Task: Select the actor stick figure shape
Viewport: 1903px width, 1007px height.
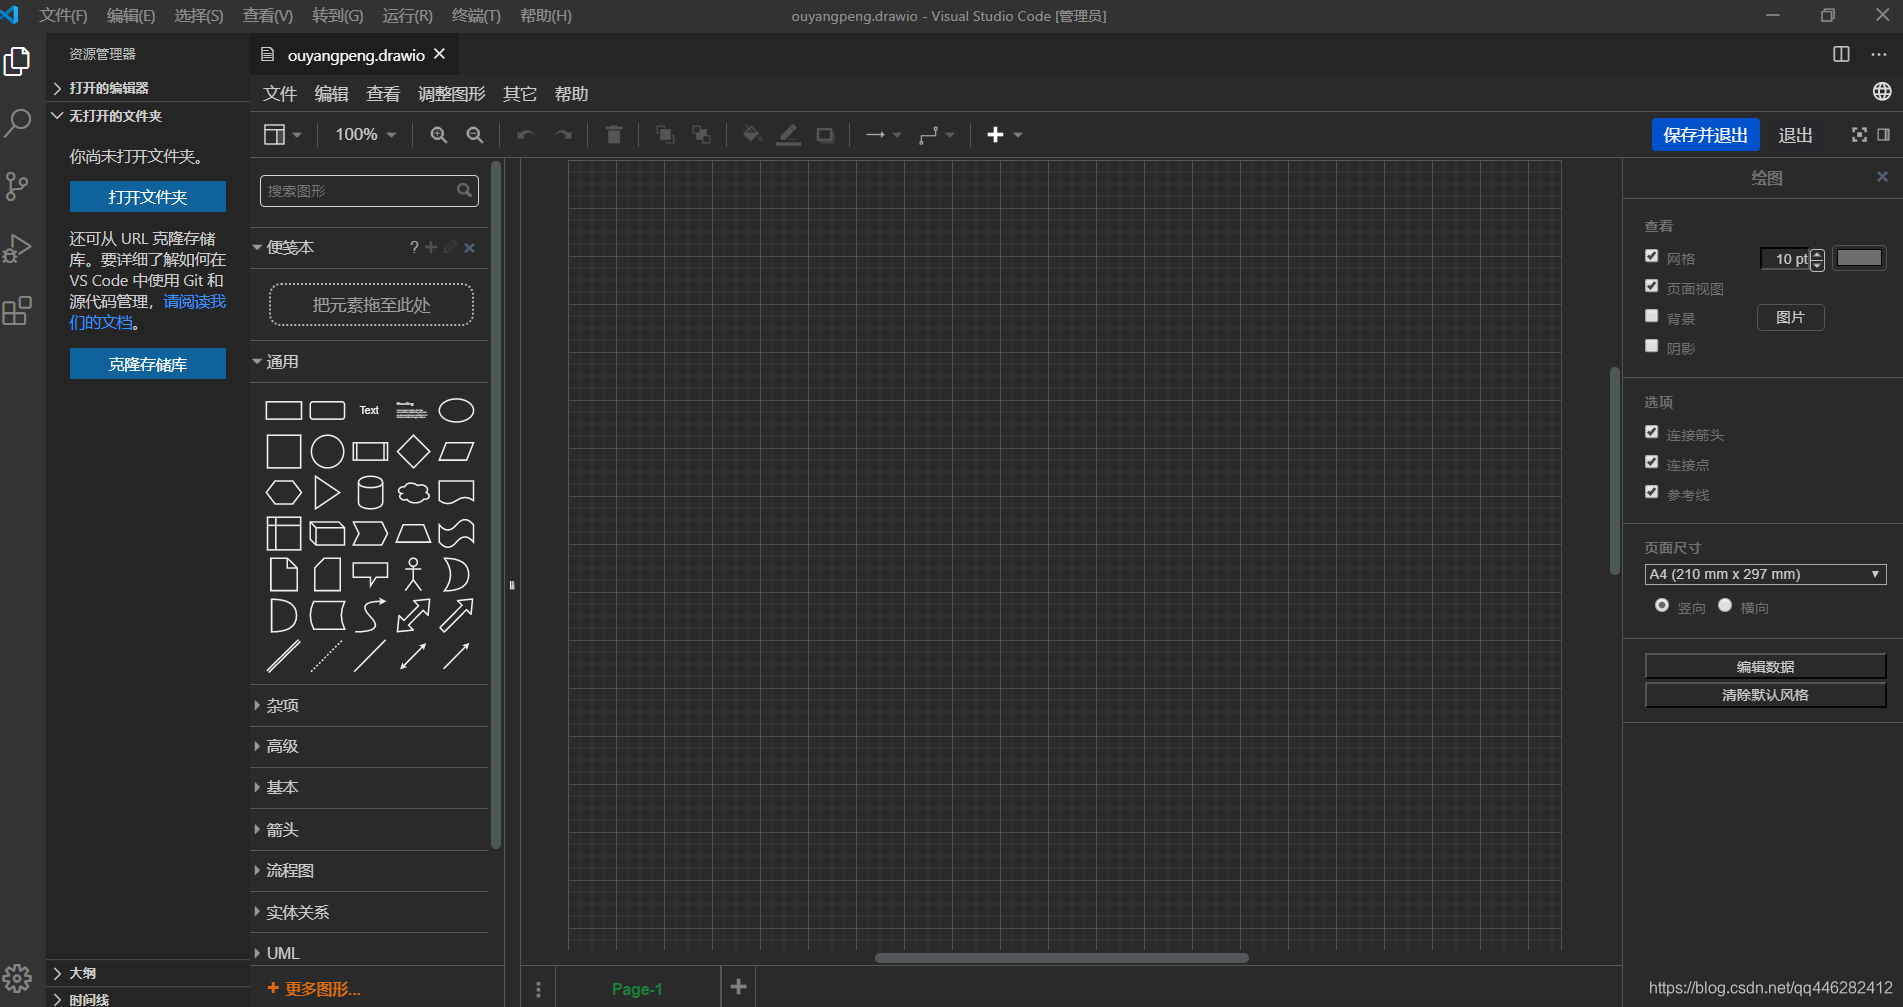Action: (413, 574)
